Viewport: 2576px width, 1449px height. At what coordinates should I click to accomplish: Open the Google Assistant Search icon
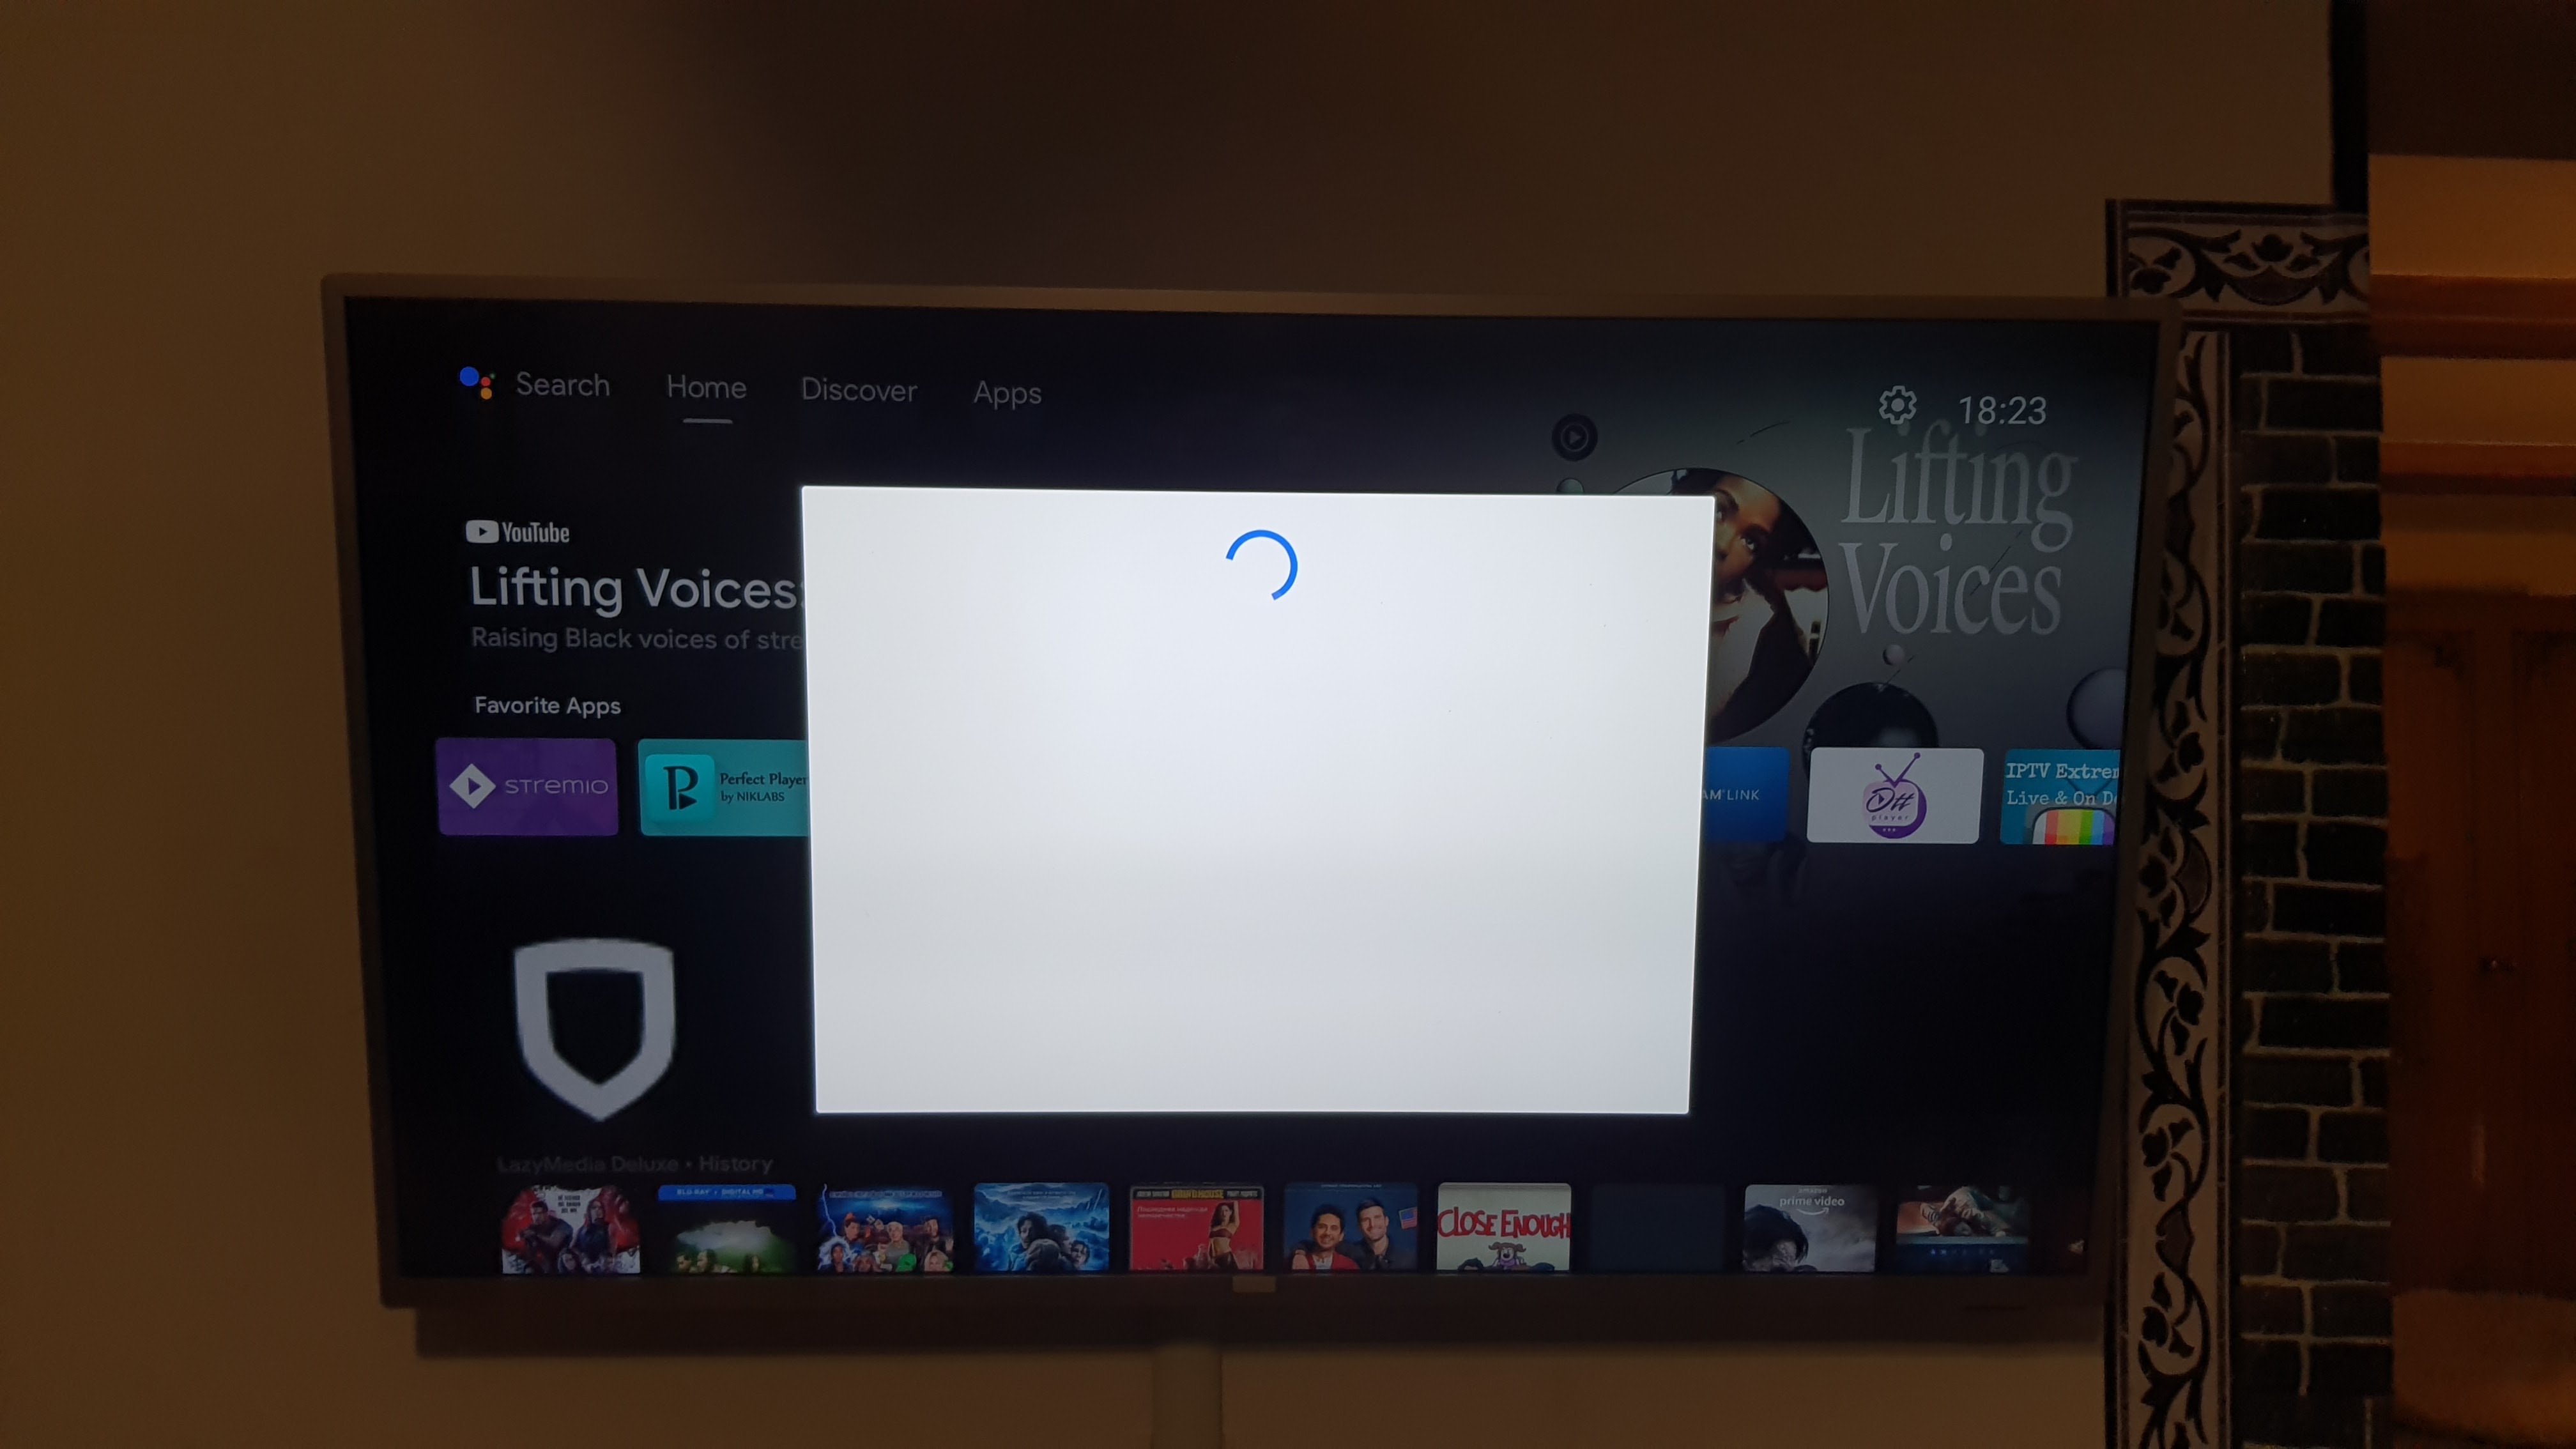tap(476, 387)
